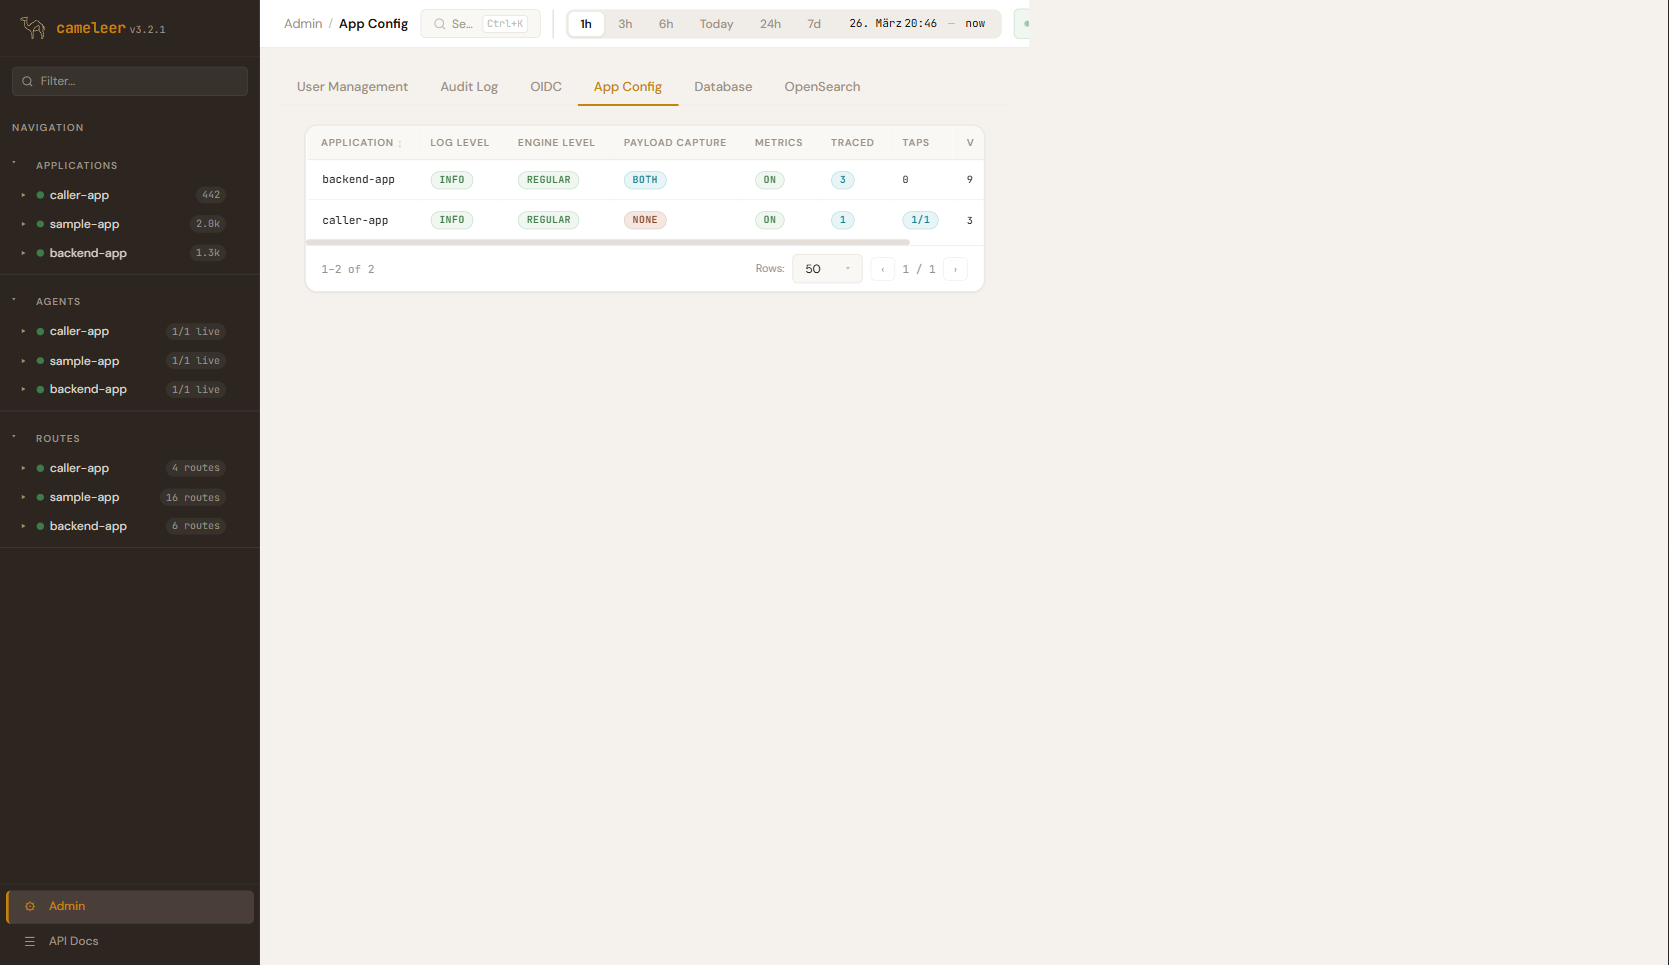Collapse the Routes navigation section

[14, 438]
